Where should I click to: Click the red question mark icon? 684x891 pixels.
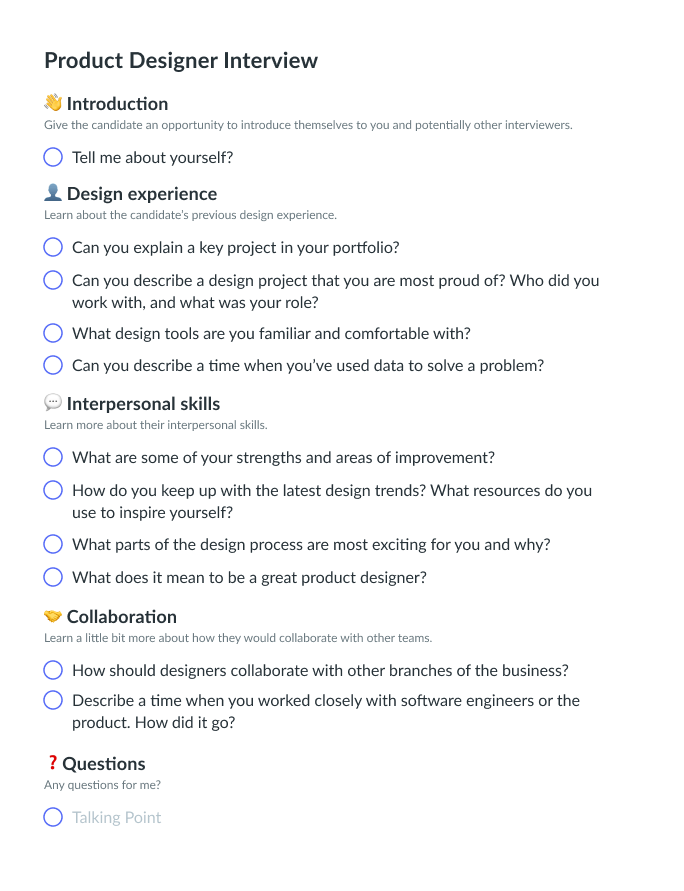[53, 763]
